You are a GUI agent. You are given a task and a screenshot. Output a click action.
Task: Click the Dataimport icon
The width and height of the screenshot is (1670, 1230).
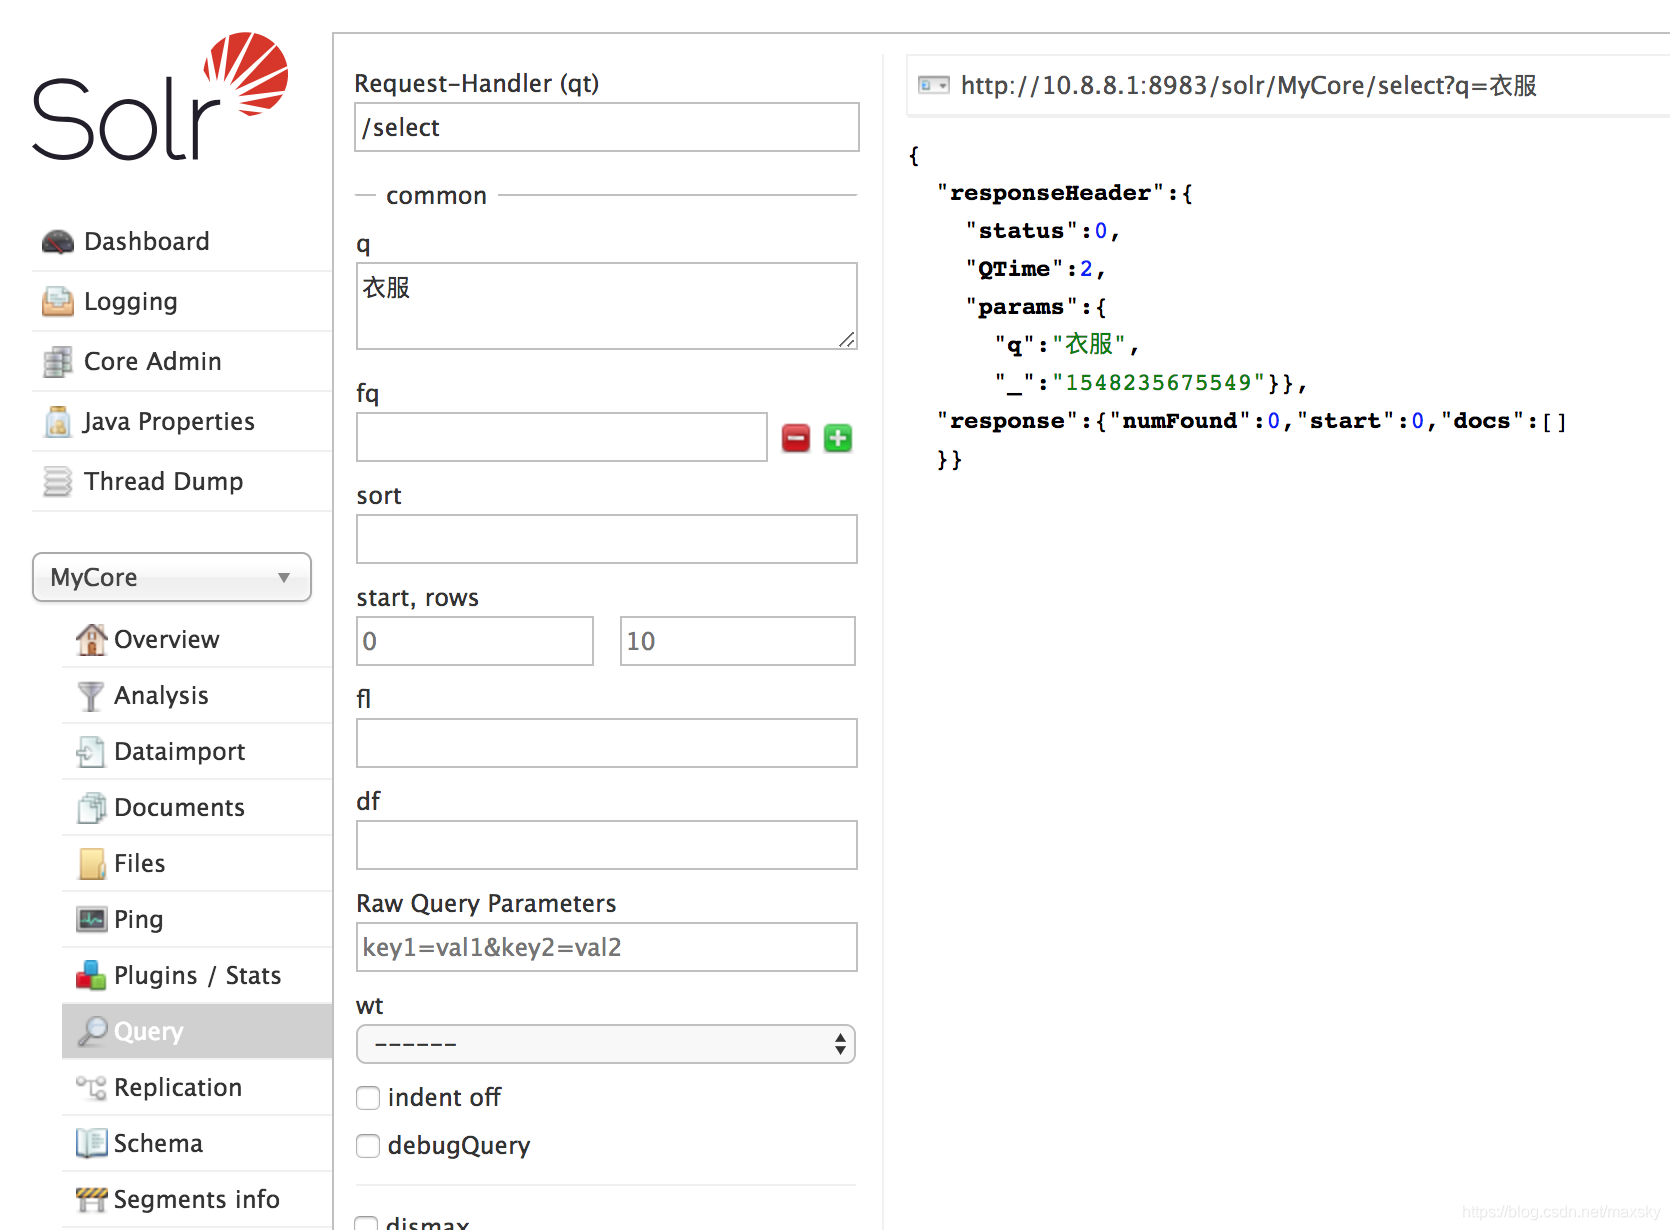[x=91, y=752]
